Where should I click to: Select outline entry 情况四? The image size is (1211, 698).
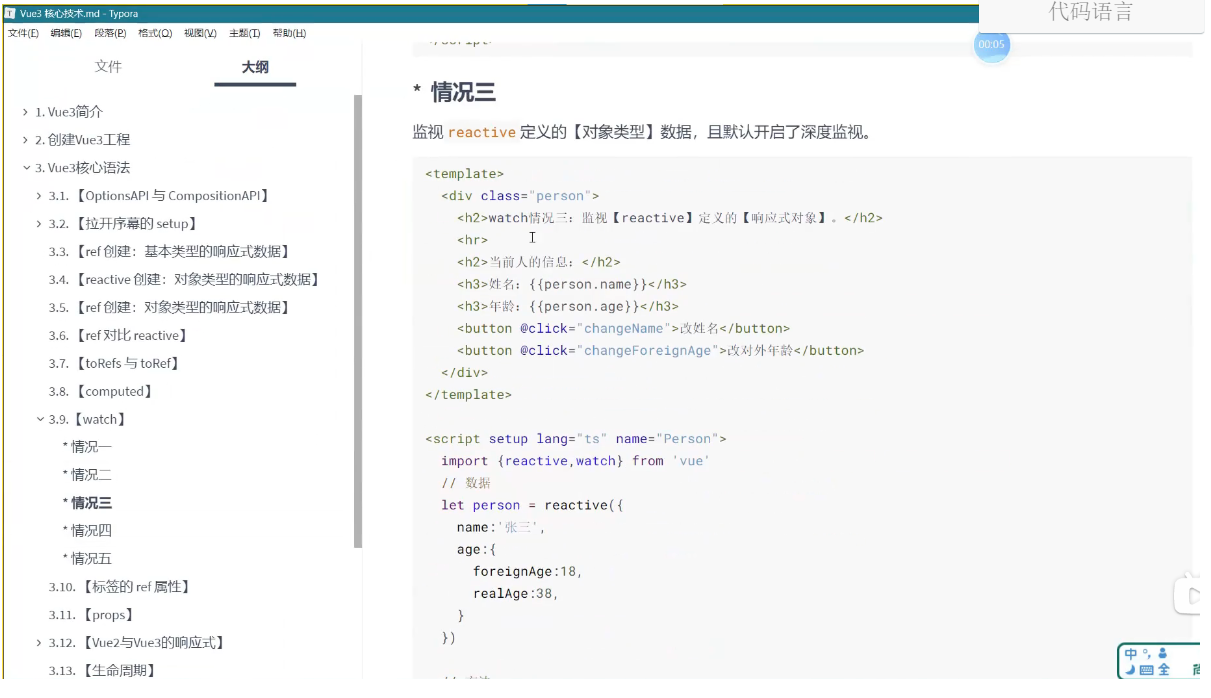[87, 531]
